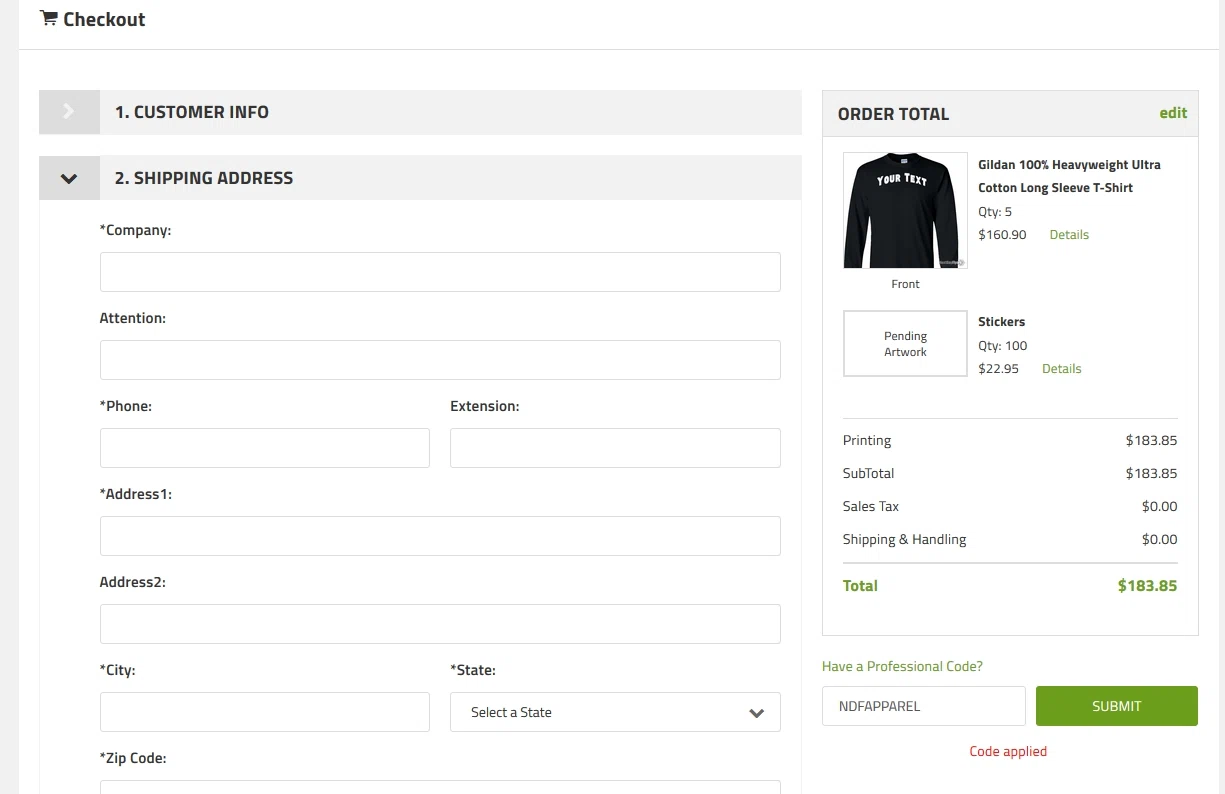The height and width of the screenshot is (794, 1225).
Task: Click the Professional Code input field
Action: click(x=923, y=706)
